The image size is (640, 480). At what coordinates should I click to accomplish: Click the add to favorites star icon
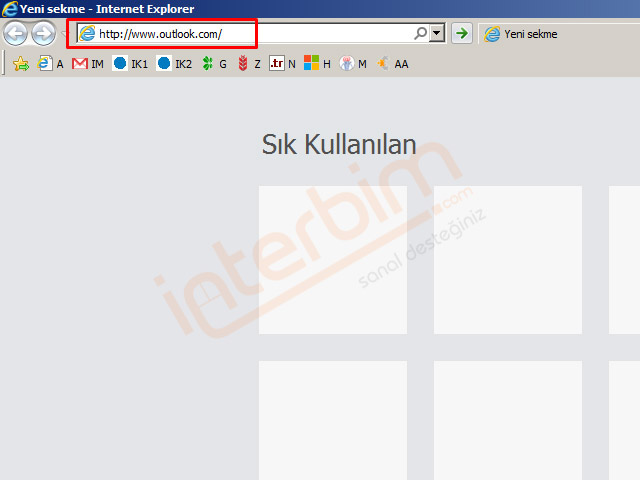(21, 64)
